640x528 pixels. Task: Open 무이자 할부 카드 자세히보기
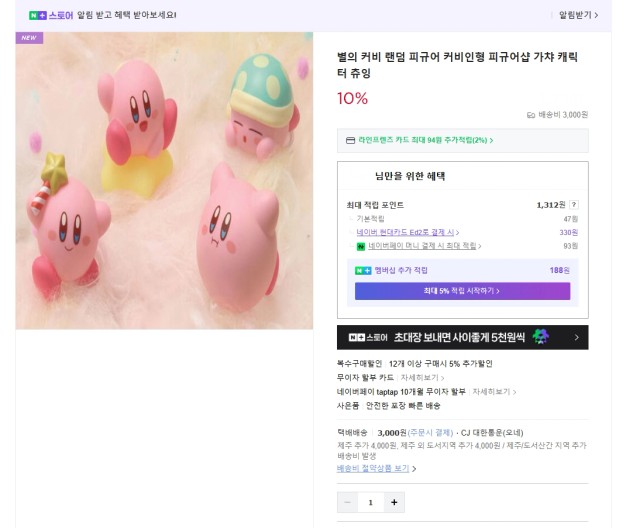[422, 378]
